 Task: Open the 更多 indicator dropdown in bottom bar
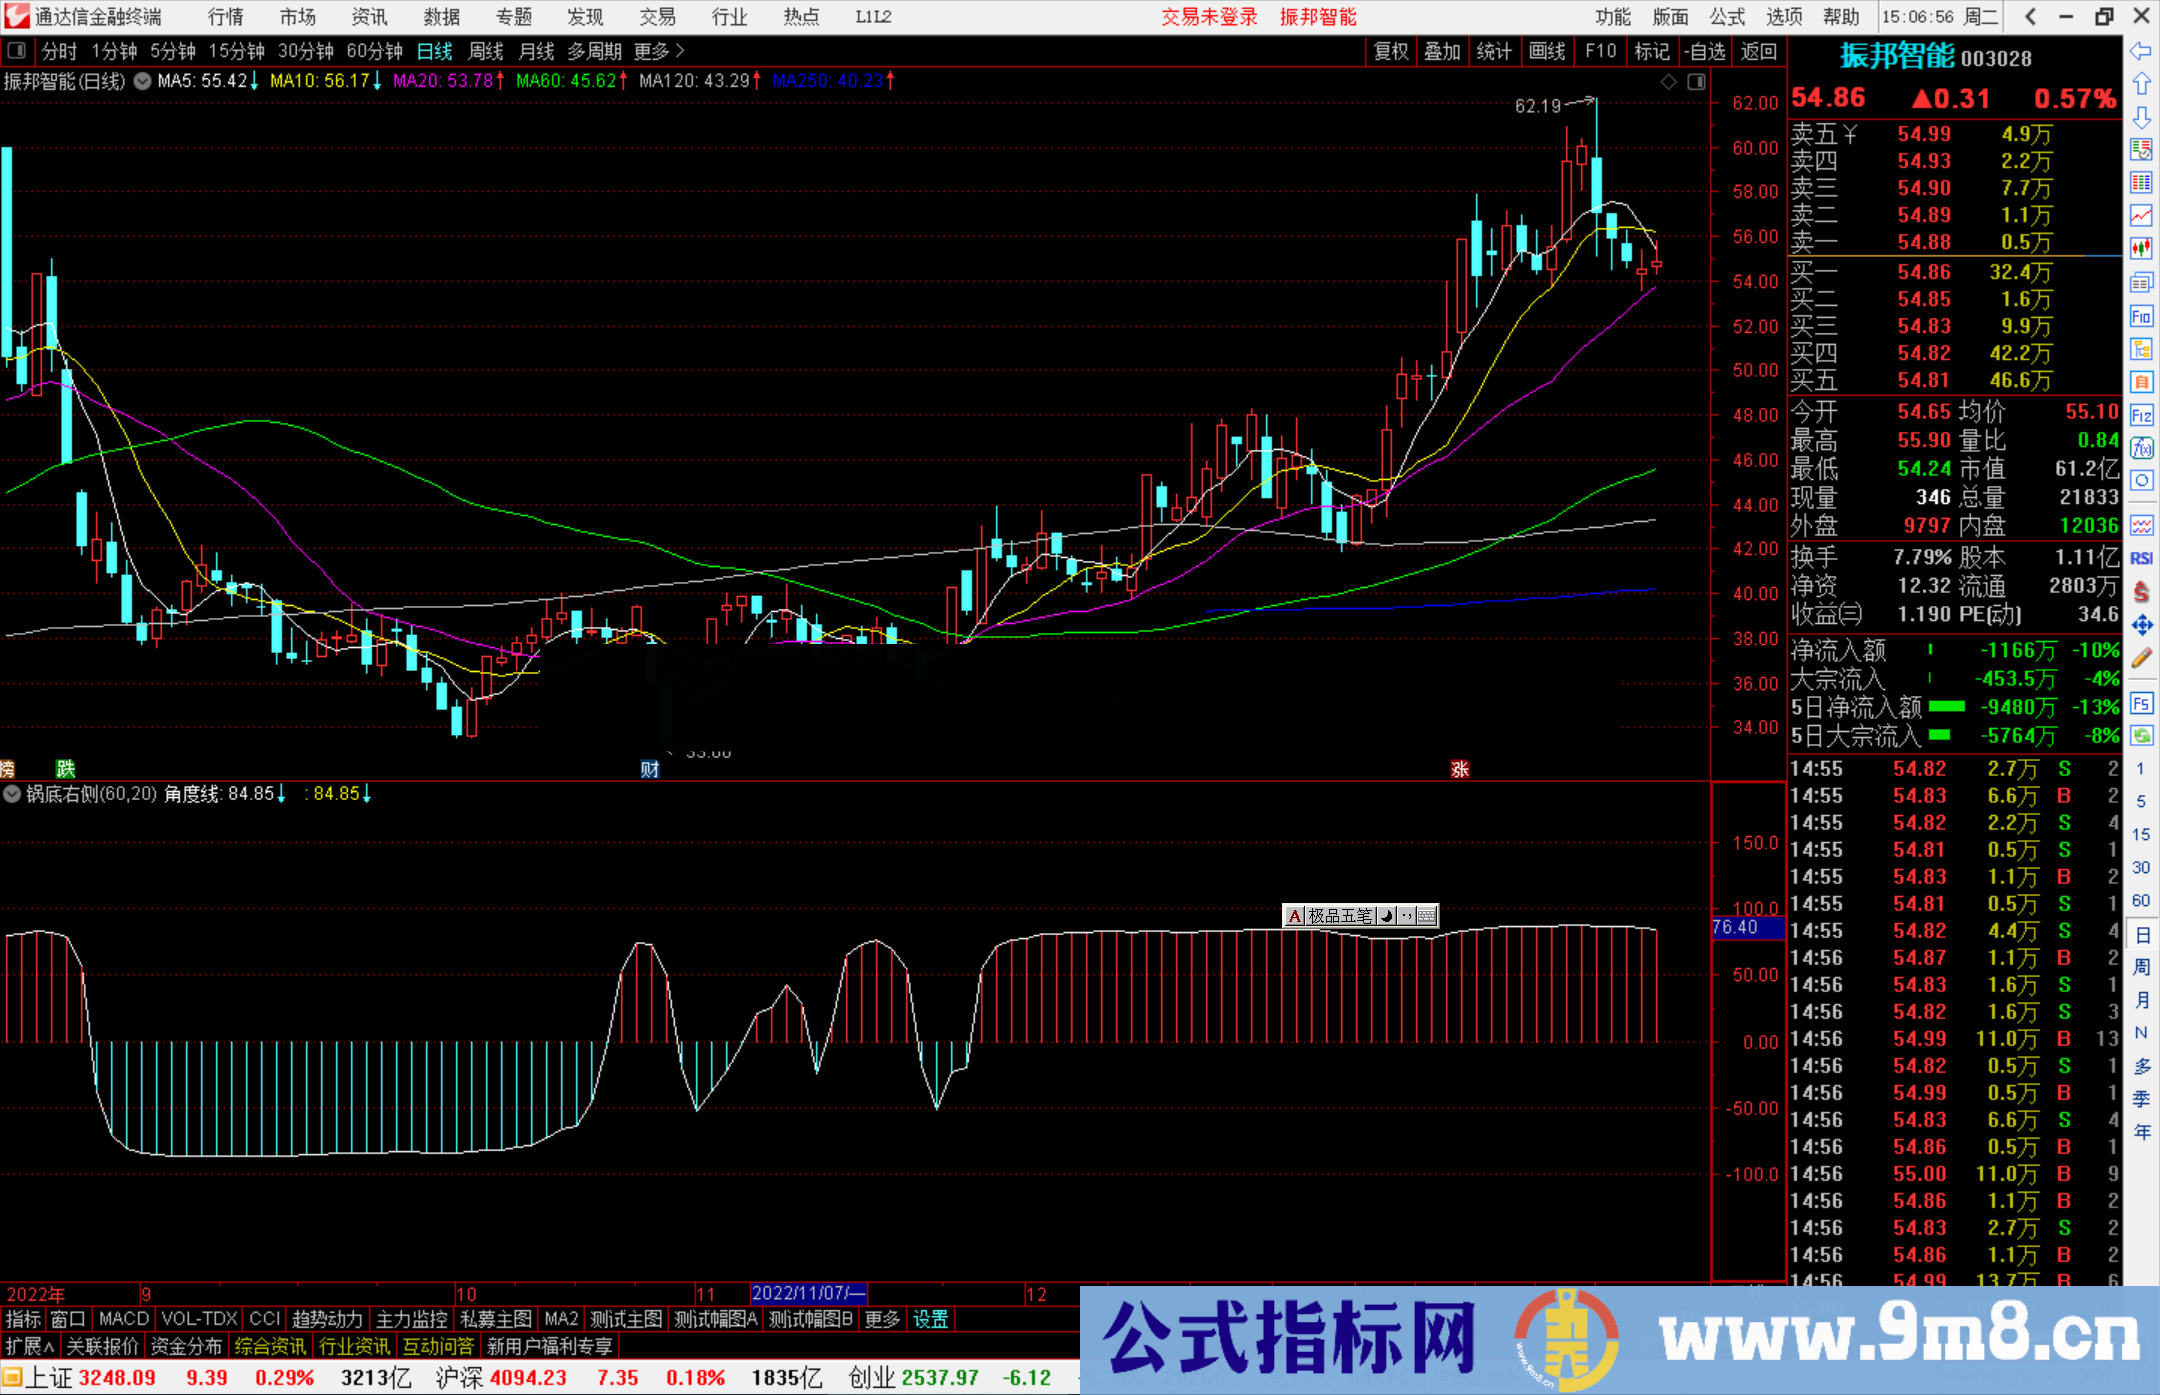tap(880, 1319)
